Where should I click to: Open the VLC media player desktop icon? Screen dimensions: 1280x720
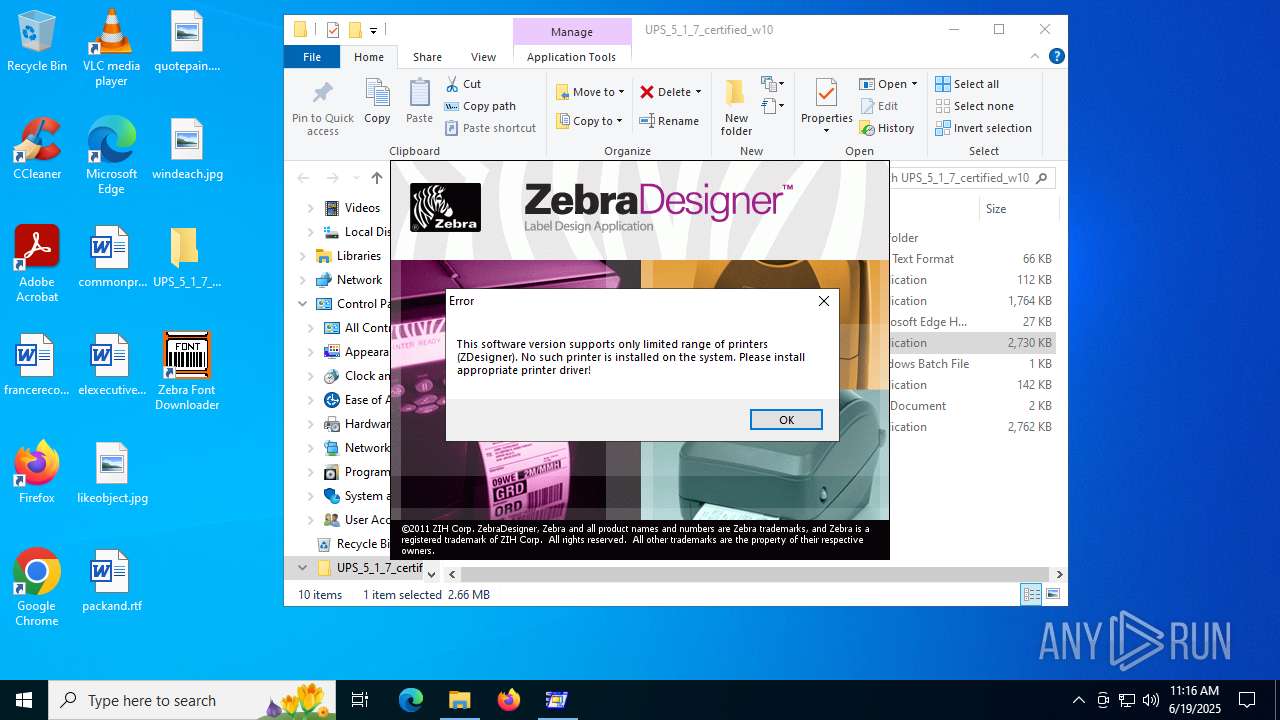[x=111, y=48]
